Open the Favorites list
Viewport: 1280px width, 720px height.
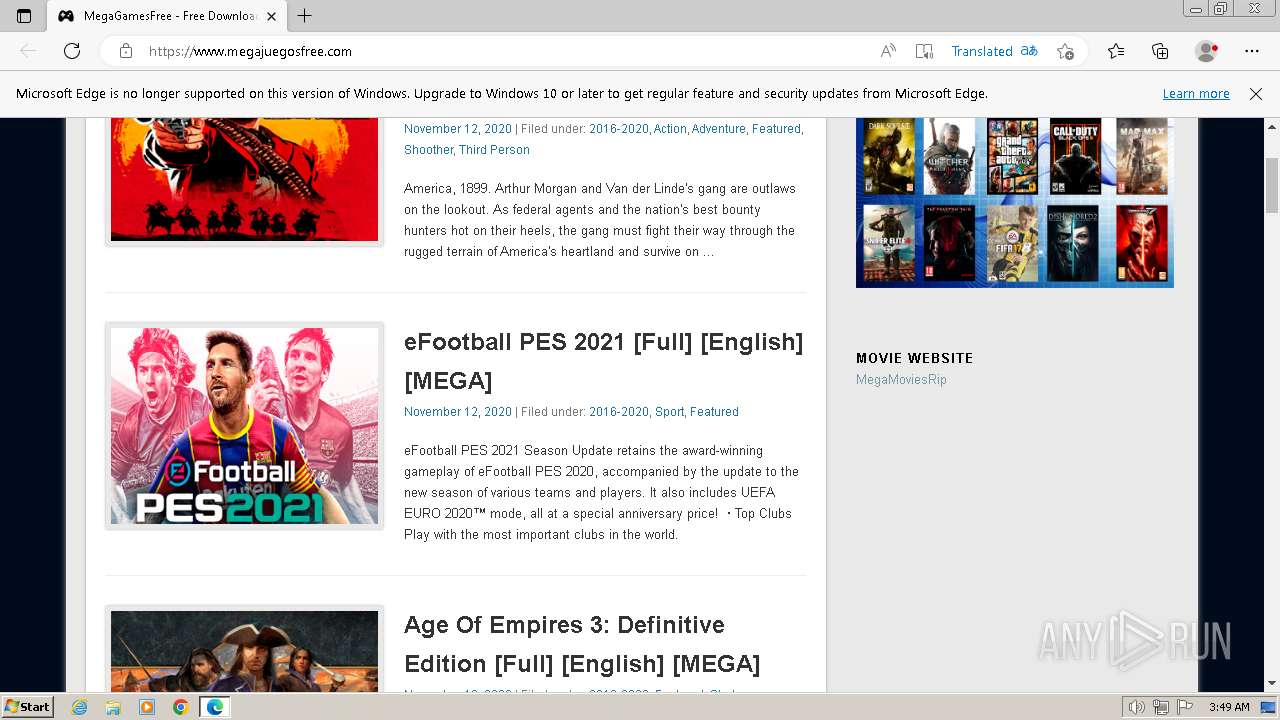1116,51
